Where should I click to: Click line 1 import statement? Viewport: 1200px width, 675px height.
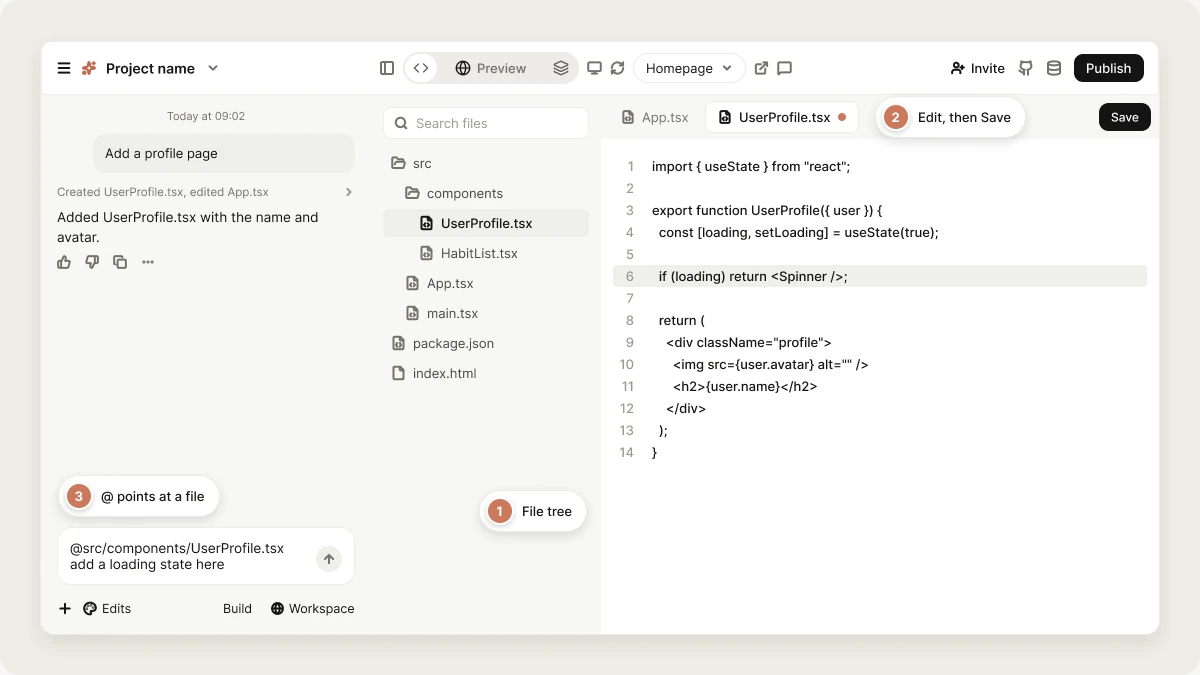751,166
